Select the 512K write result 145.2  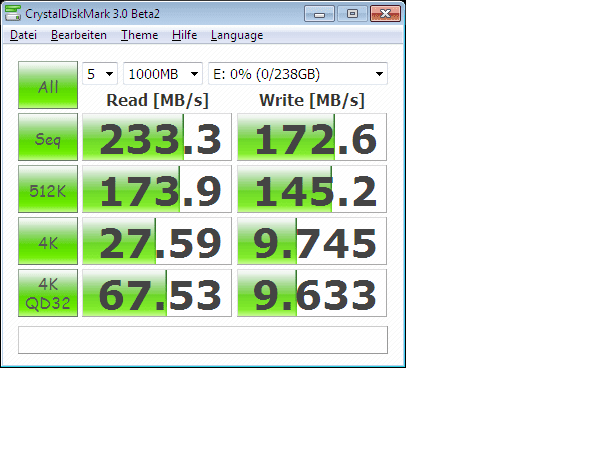pos(312,189)
